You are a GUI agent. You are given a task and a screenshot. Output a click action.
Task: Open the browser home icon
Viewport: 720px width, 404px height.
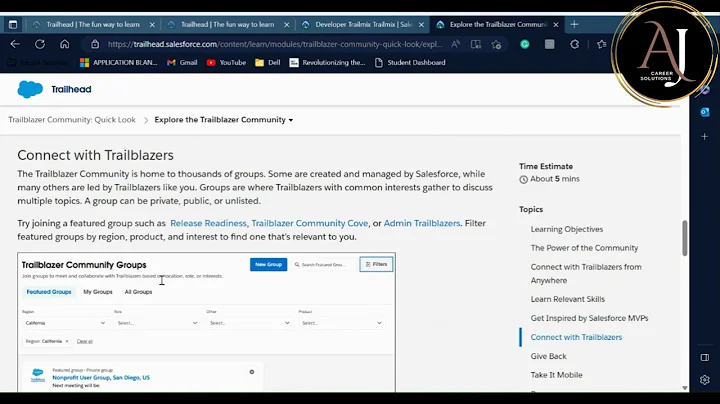tap(65, 44)
